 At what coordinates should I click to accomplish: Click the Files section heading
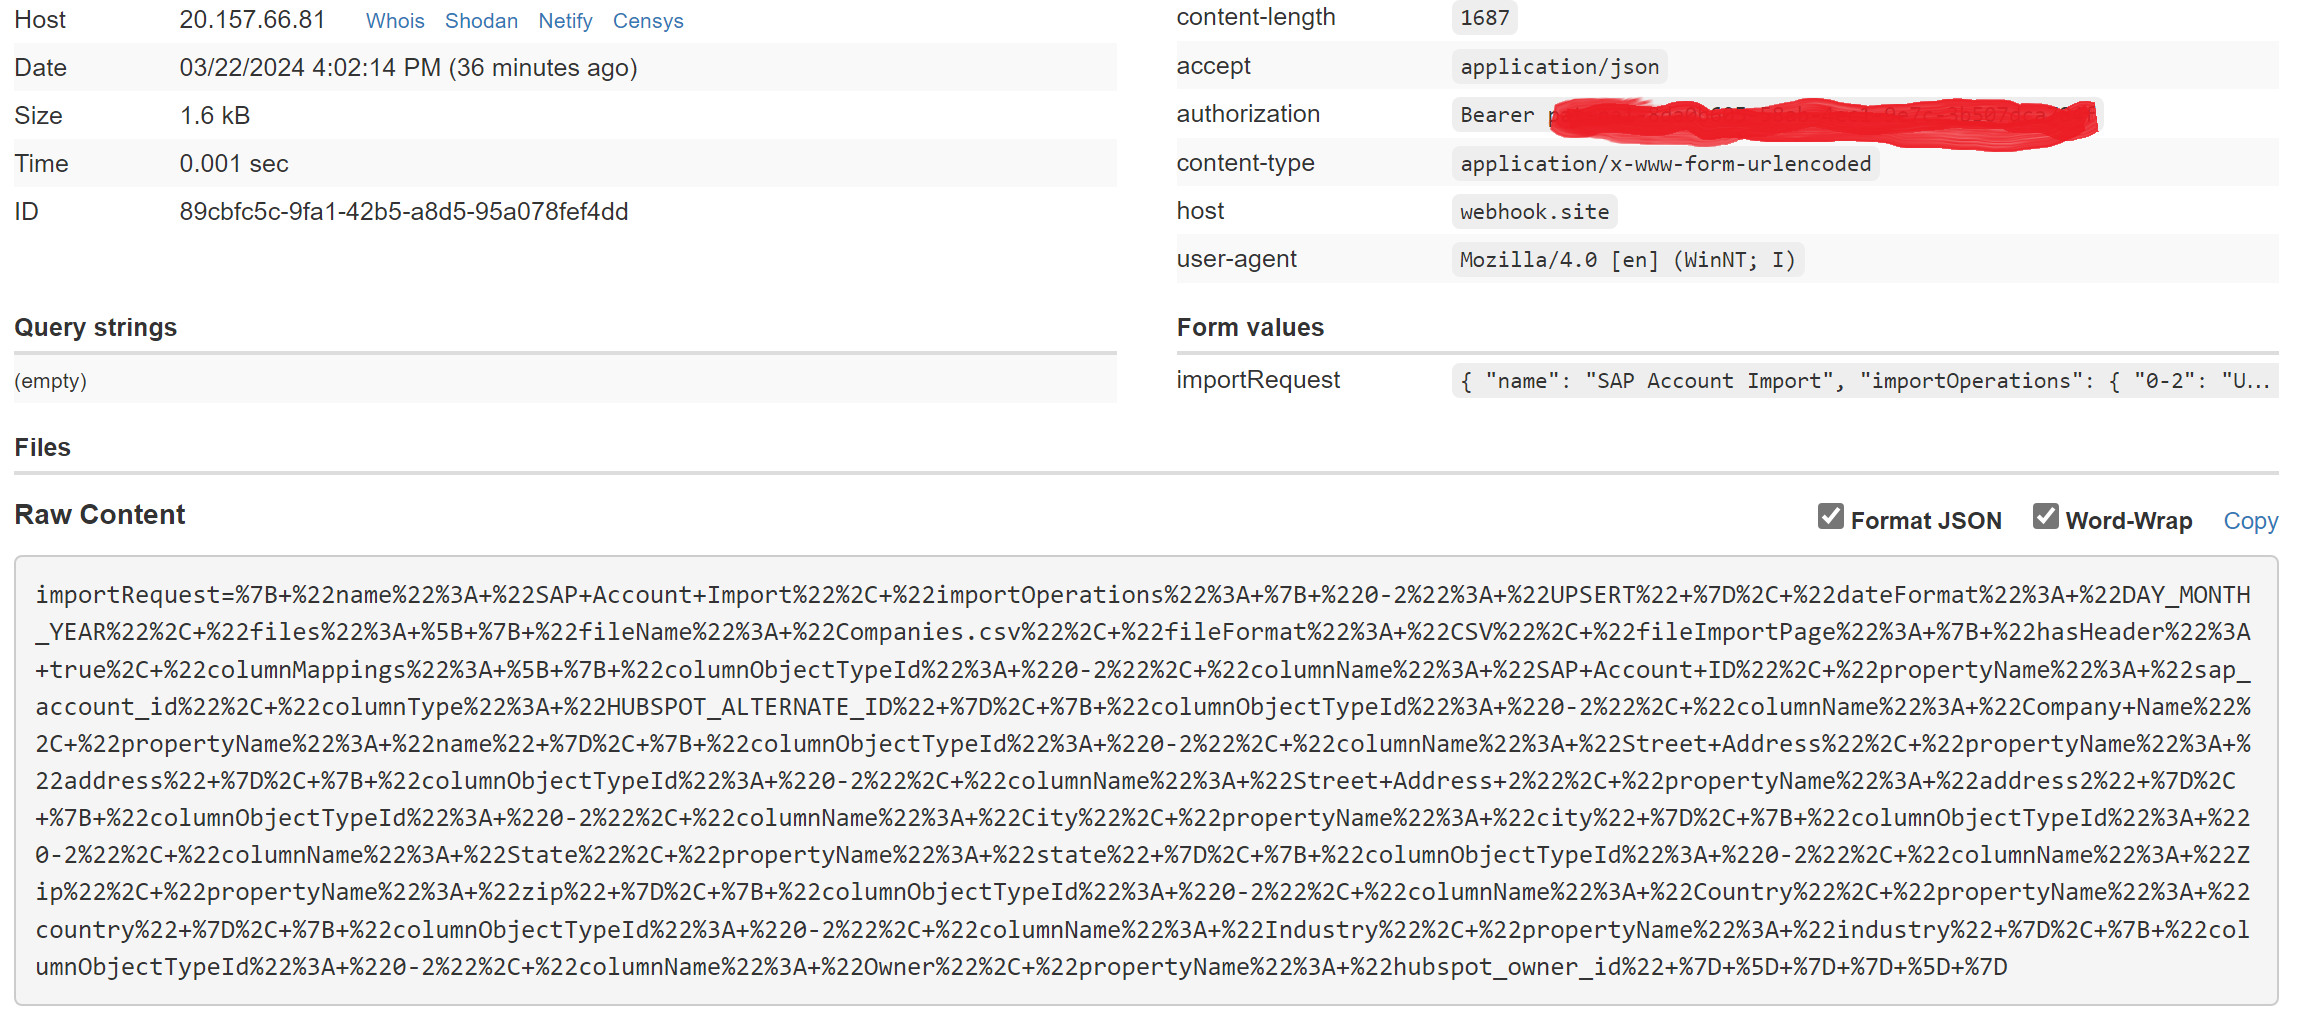click(42, 447)
